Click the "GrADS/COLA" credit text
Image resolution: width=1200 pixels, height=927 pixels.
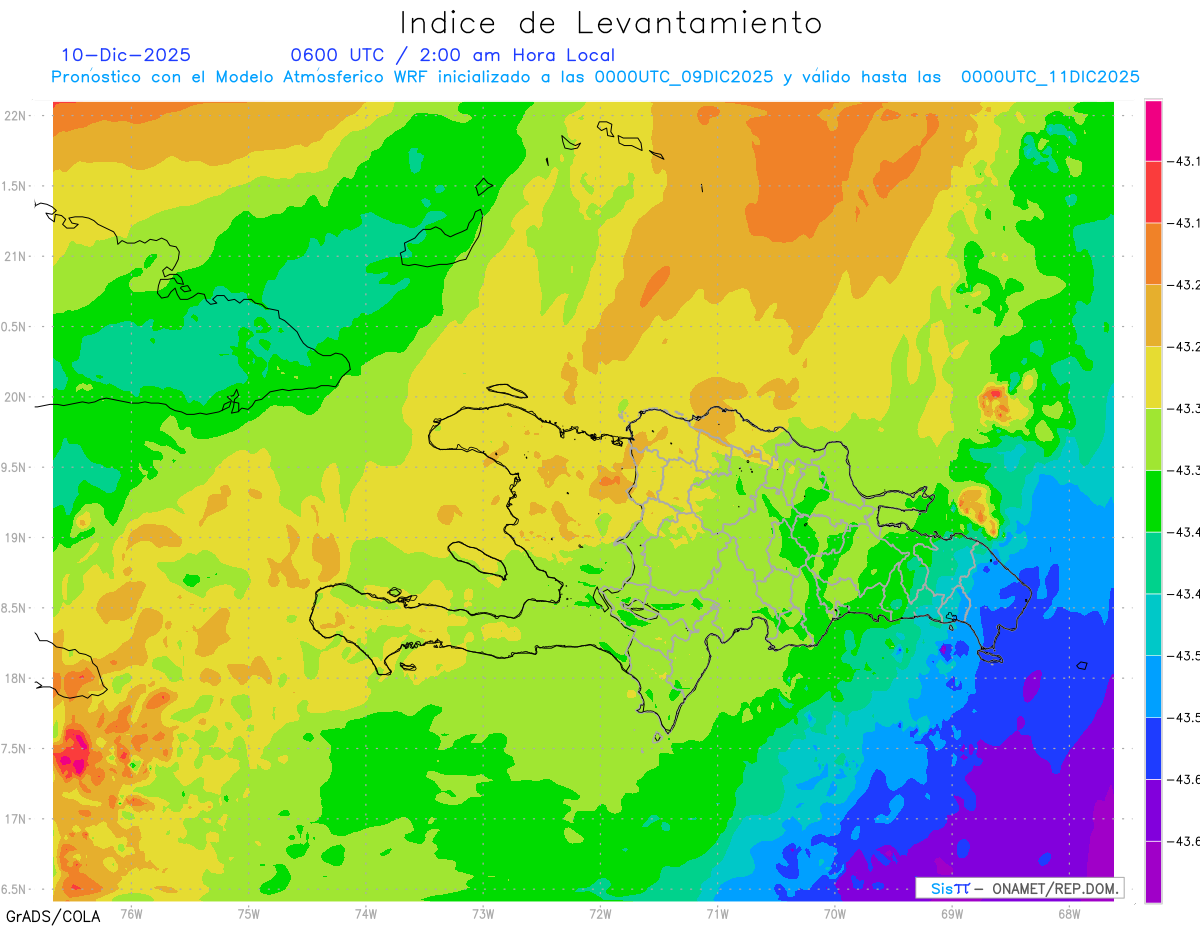[x=53, y=916]
